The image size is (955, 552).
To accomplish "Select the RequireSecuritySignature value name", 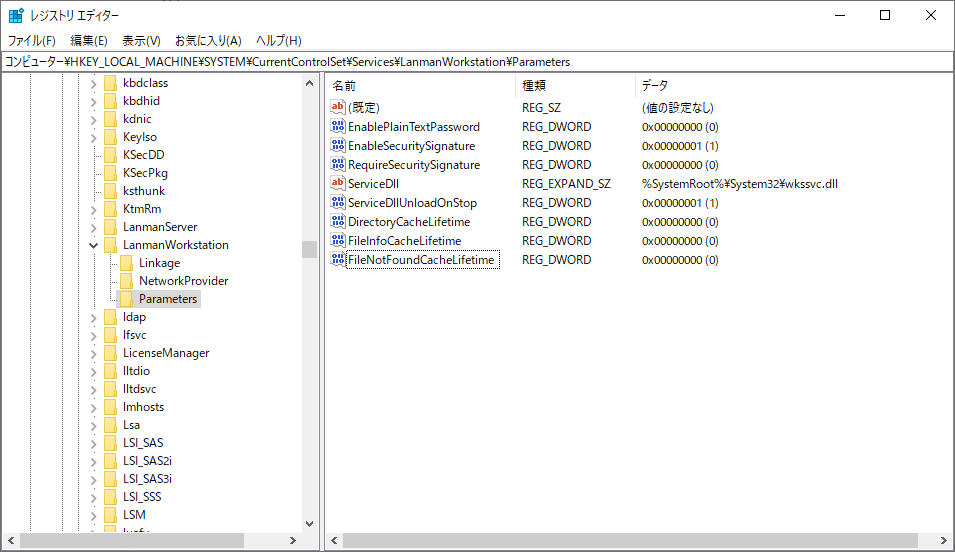I will [414, 165].
